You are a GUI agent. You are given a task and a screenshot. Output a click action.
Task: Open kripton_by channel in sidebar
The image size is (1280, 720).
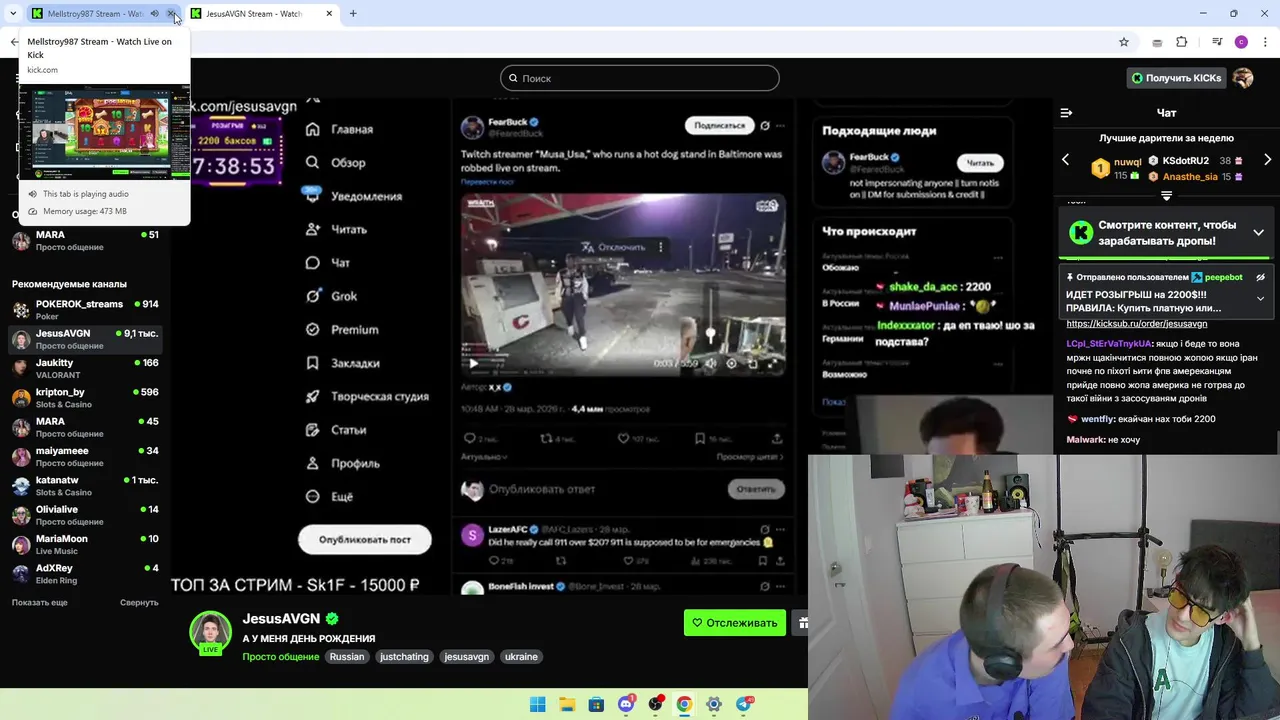85,398
